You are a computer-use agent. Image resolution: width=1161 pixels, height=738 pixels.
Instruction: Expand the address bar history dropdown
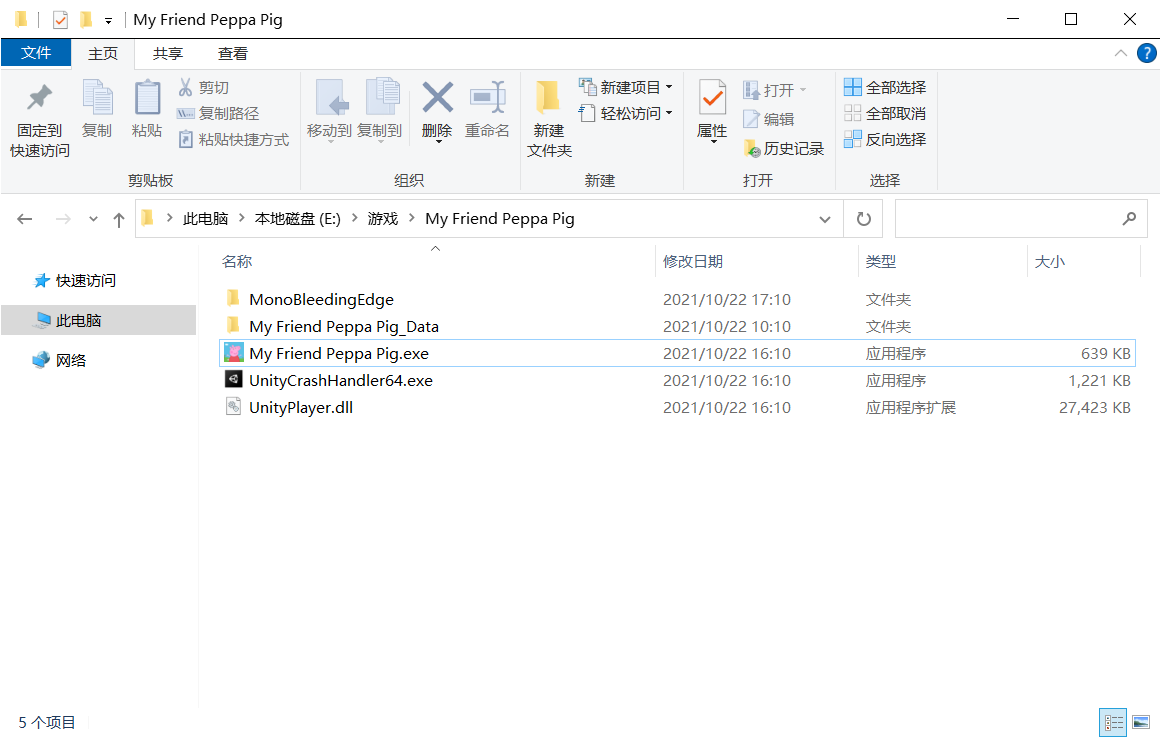click(825, 219)
